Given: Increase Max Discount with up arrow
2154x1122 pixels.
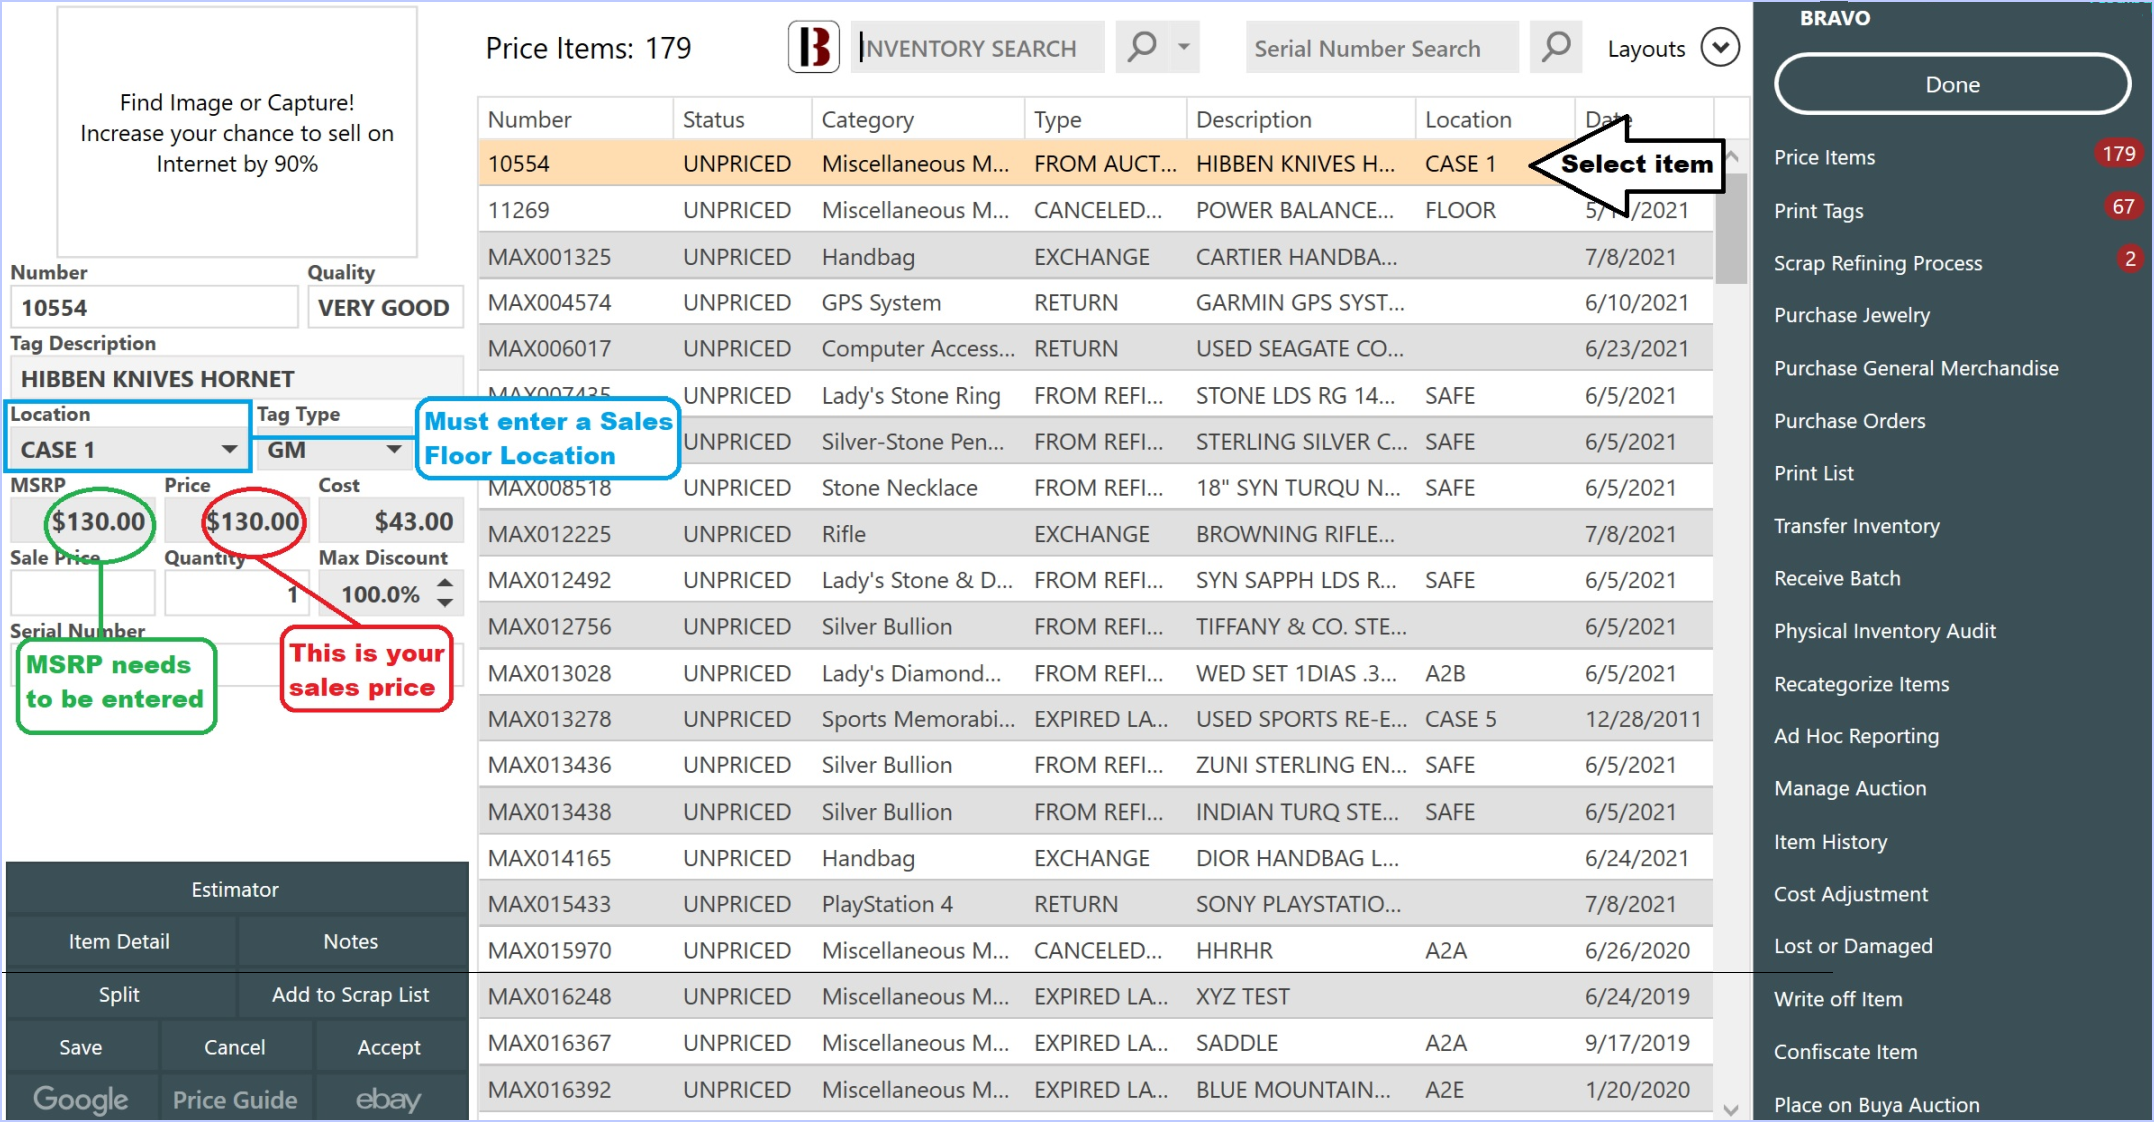Looking at the screenshot, I should click(x=445, y=582).
